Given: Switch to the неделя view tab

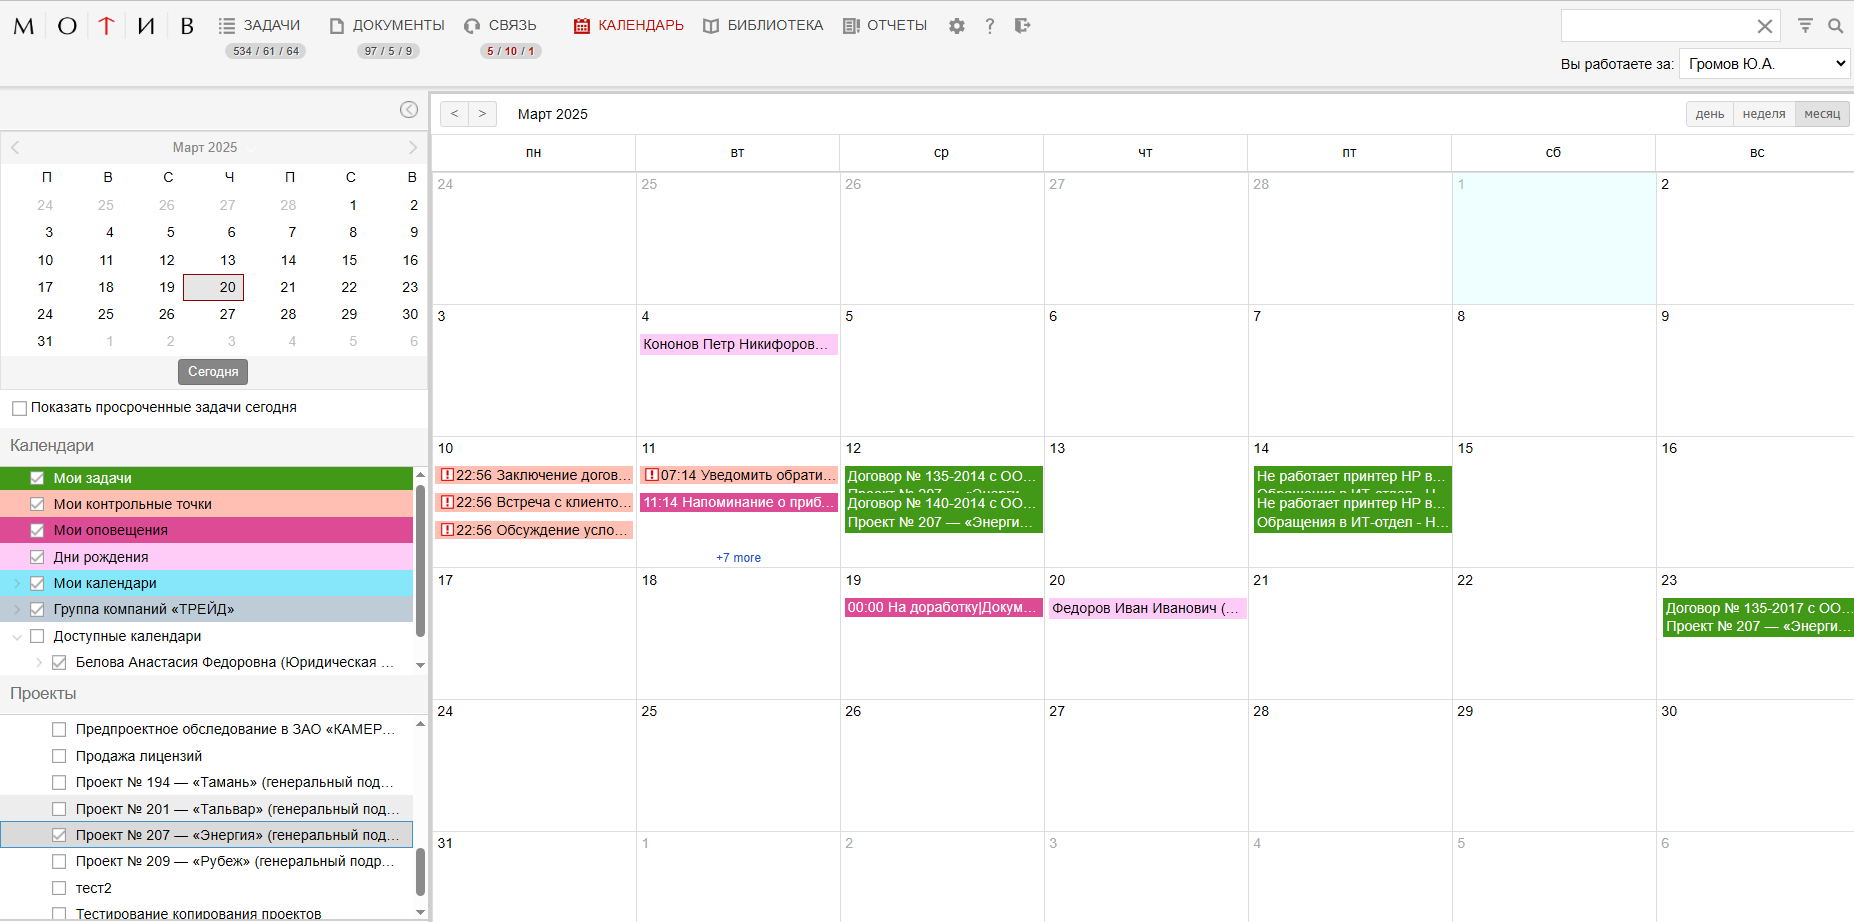Looking at the screenshot, I should (1763, 114).
